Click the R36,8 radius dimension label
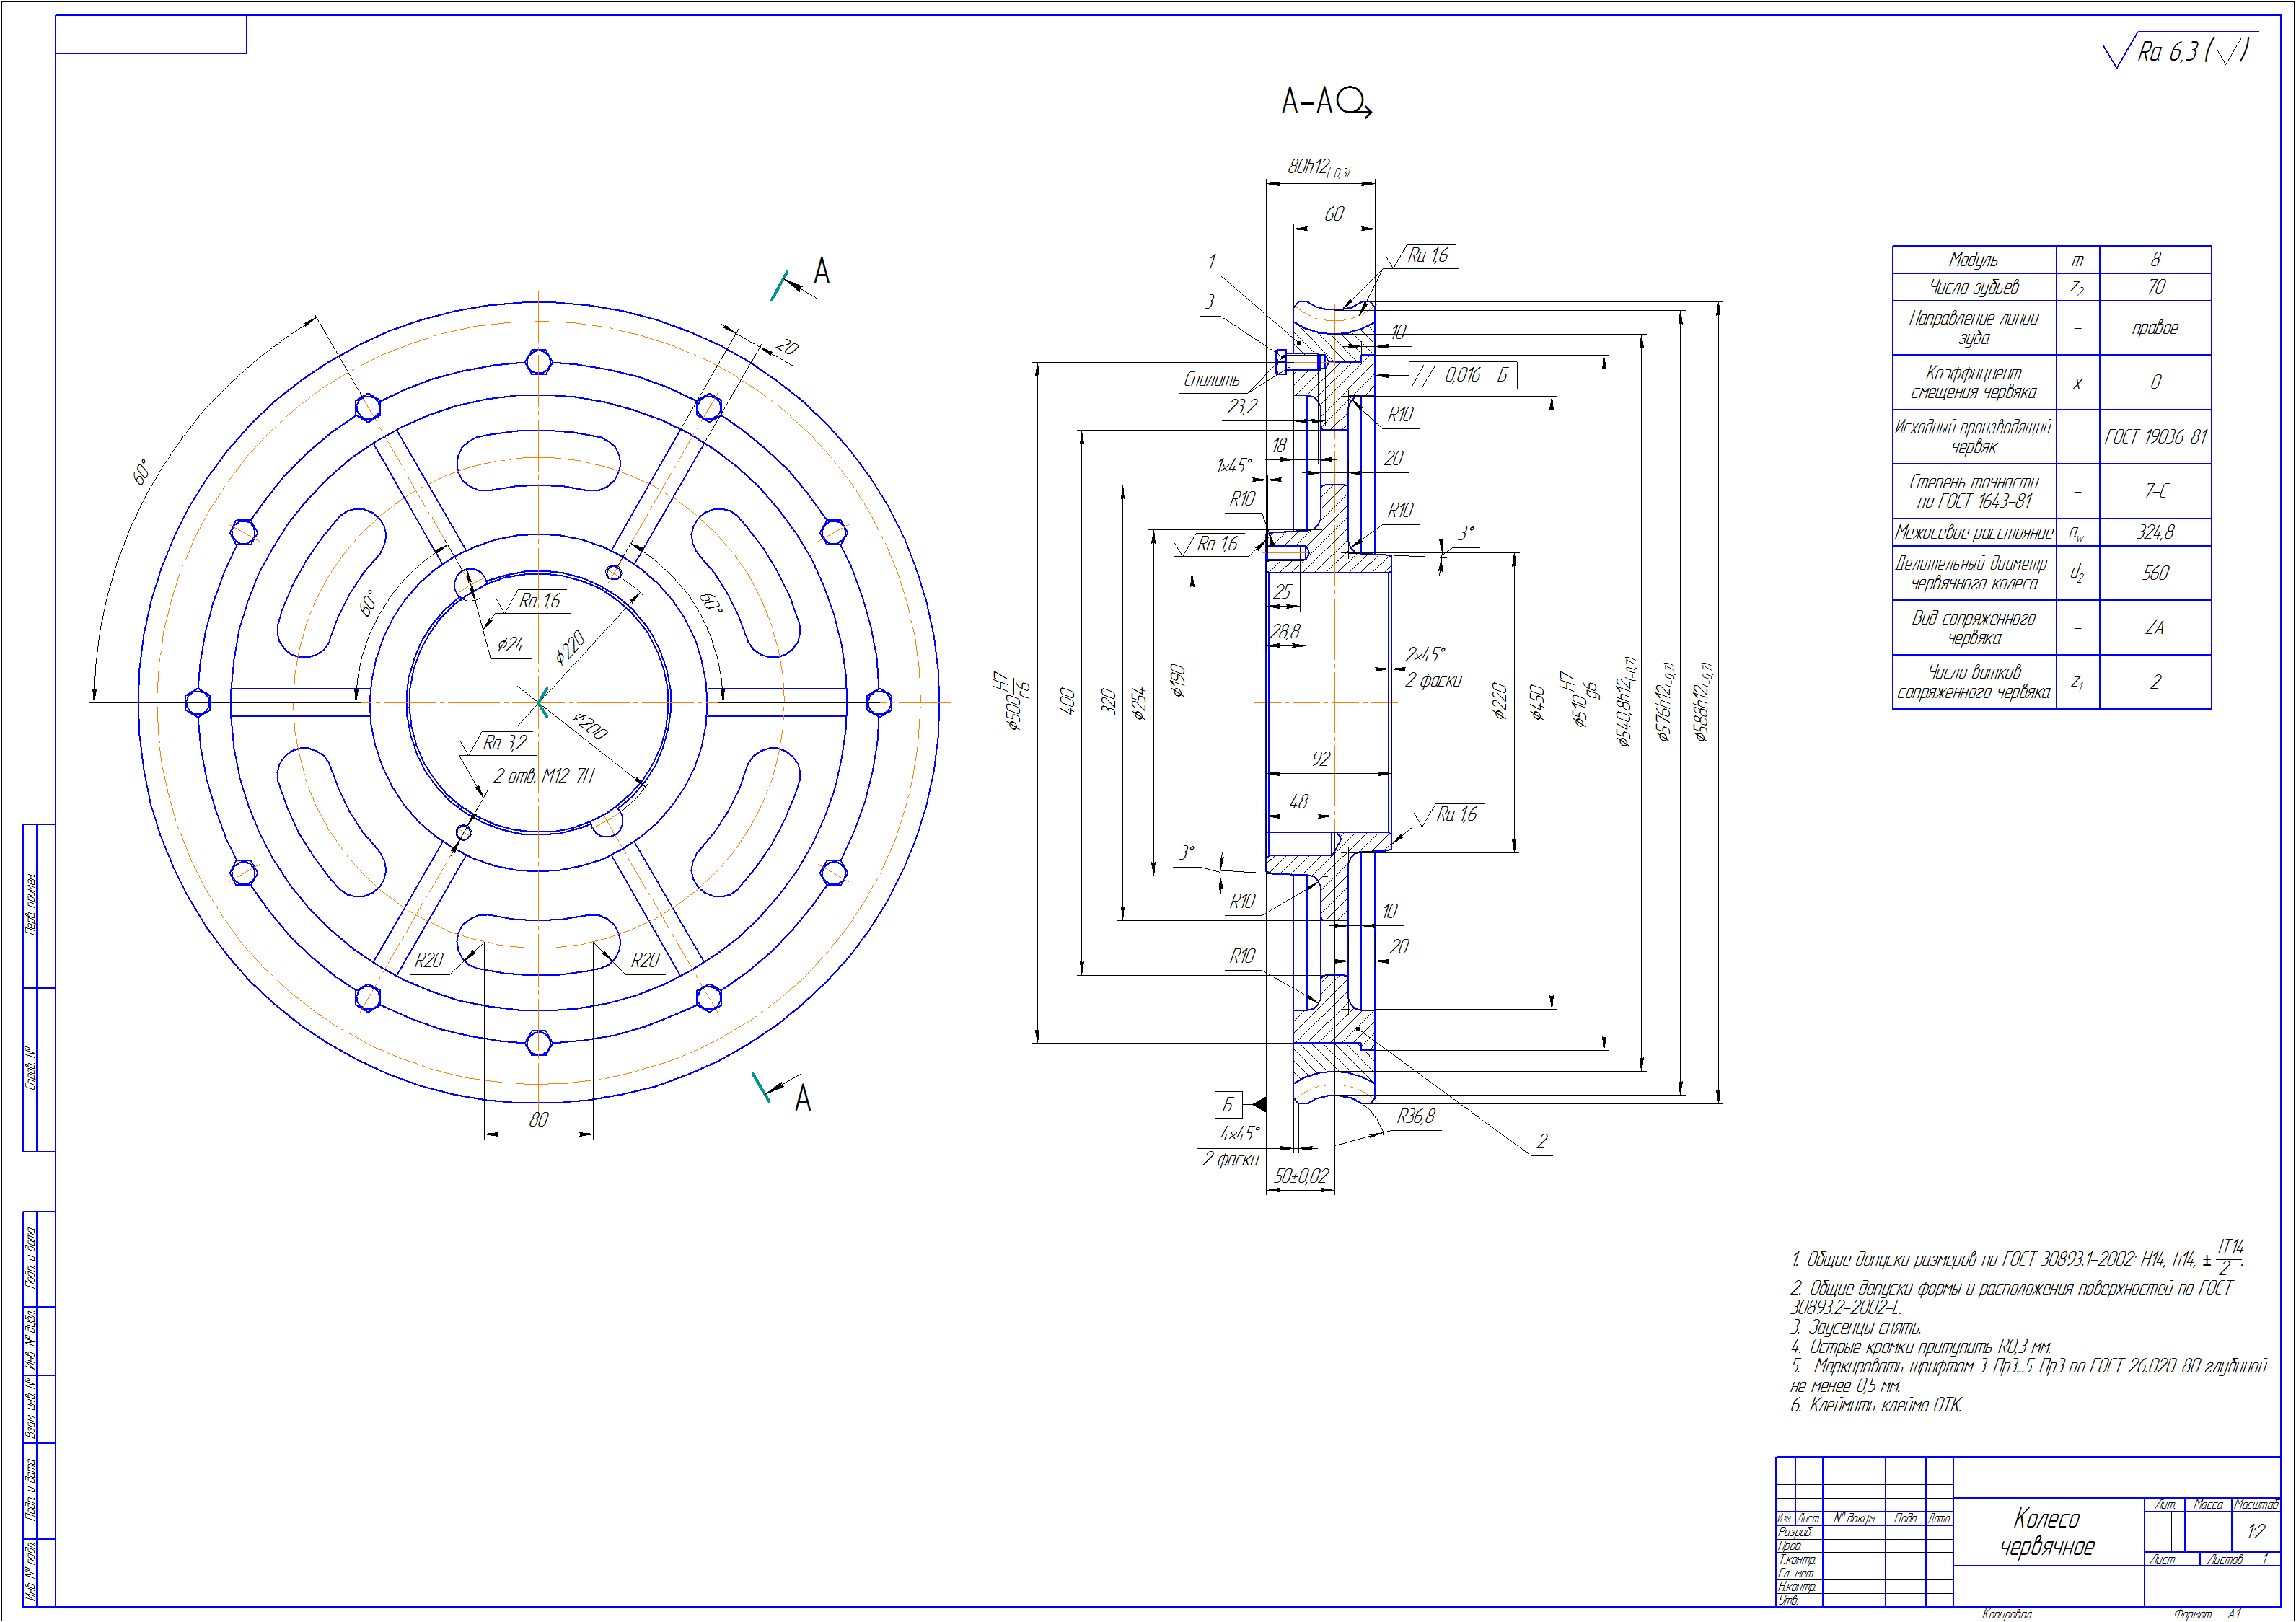The width and height of the screenshot is (2296, 1622). tap(1416, 1117)
